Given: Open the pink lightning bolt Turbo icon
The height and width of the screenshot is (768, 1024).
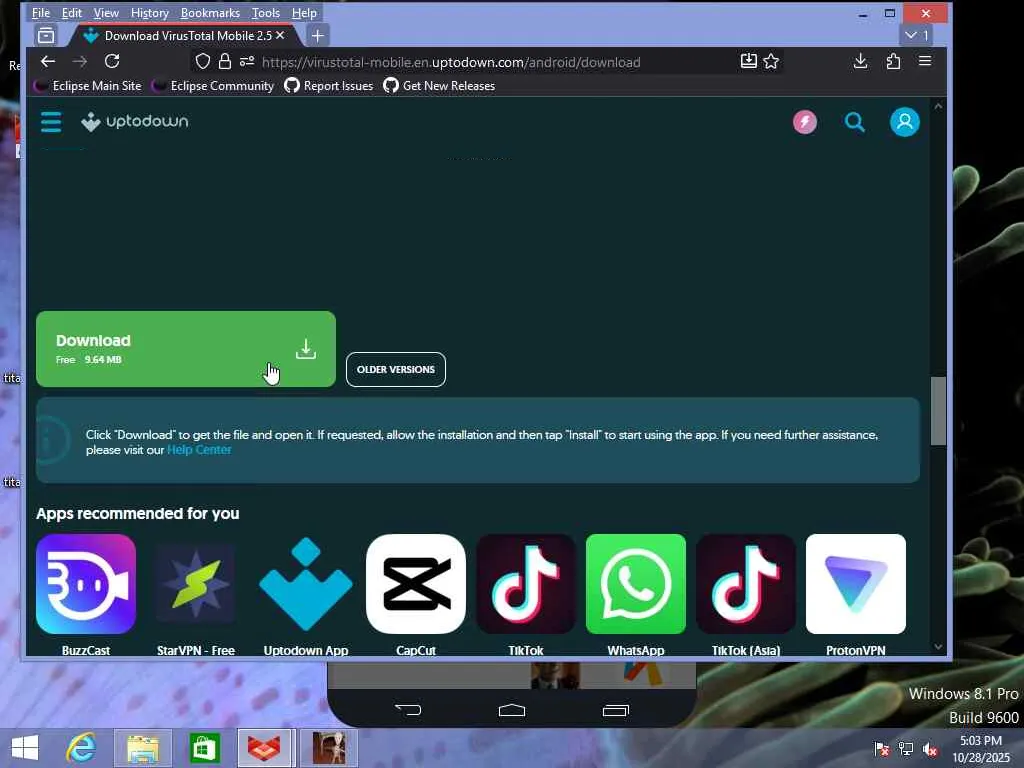Looking at the screenshot, I should click(805, 122).
